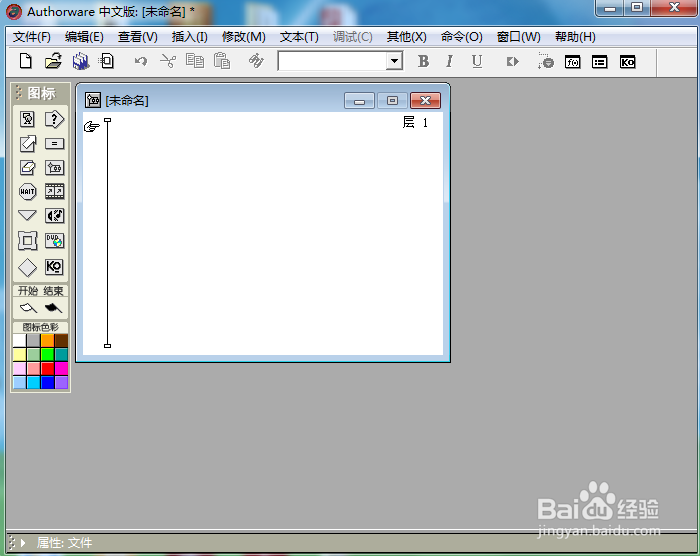Select the Map icon in palette

coord(54,168)
